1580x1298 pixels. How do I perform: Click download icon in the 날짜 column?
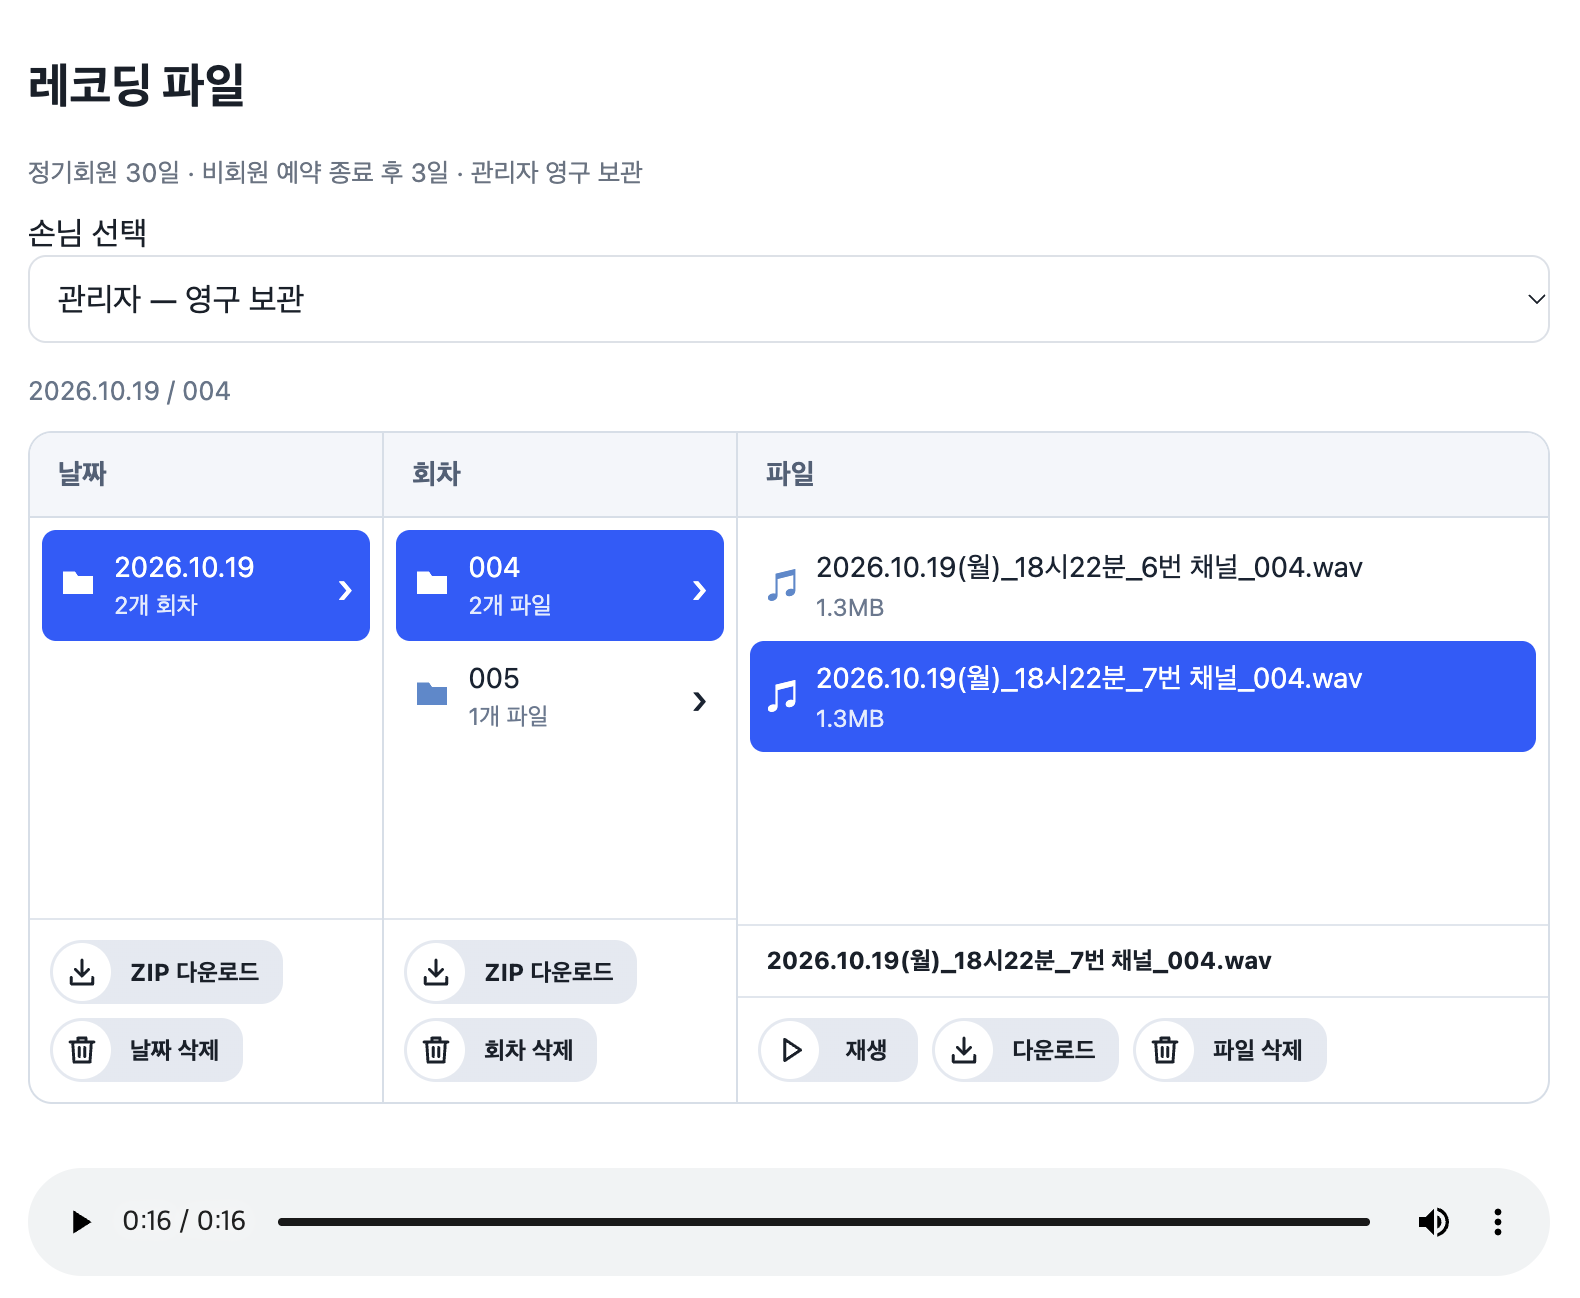[x=82, y=972]
